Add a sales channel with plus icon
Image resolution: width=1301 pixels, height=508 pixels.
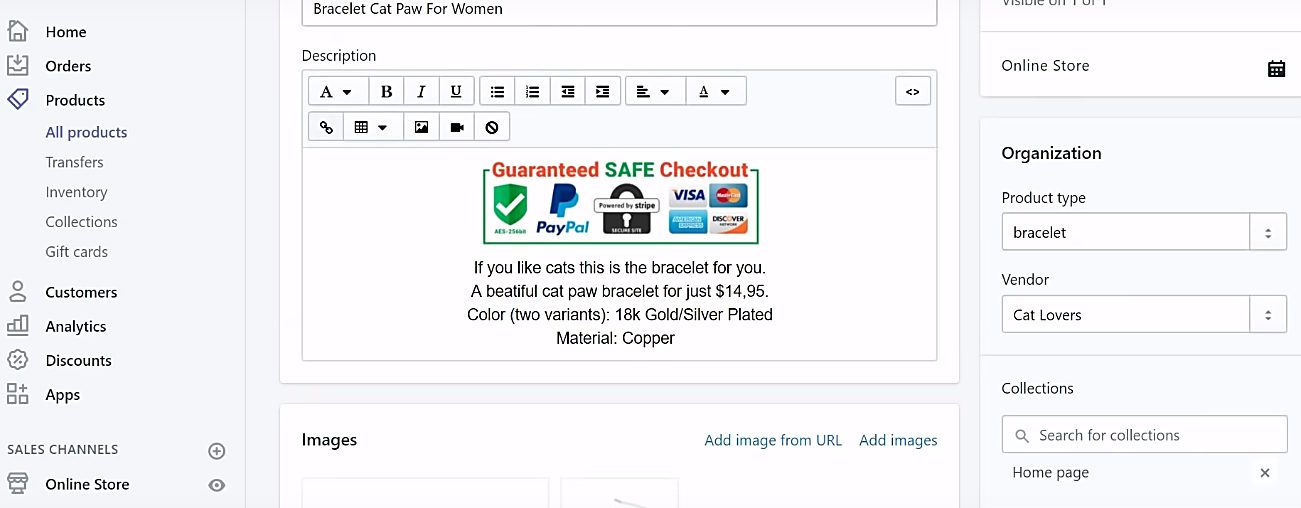tap(216, 451)
